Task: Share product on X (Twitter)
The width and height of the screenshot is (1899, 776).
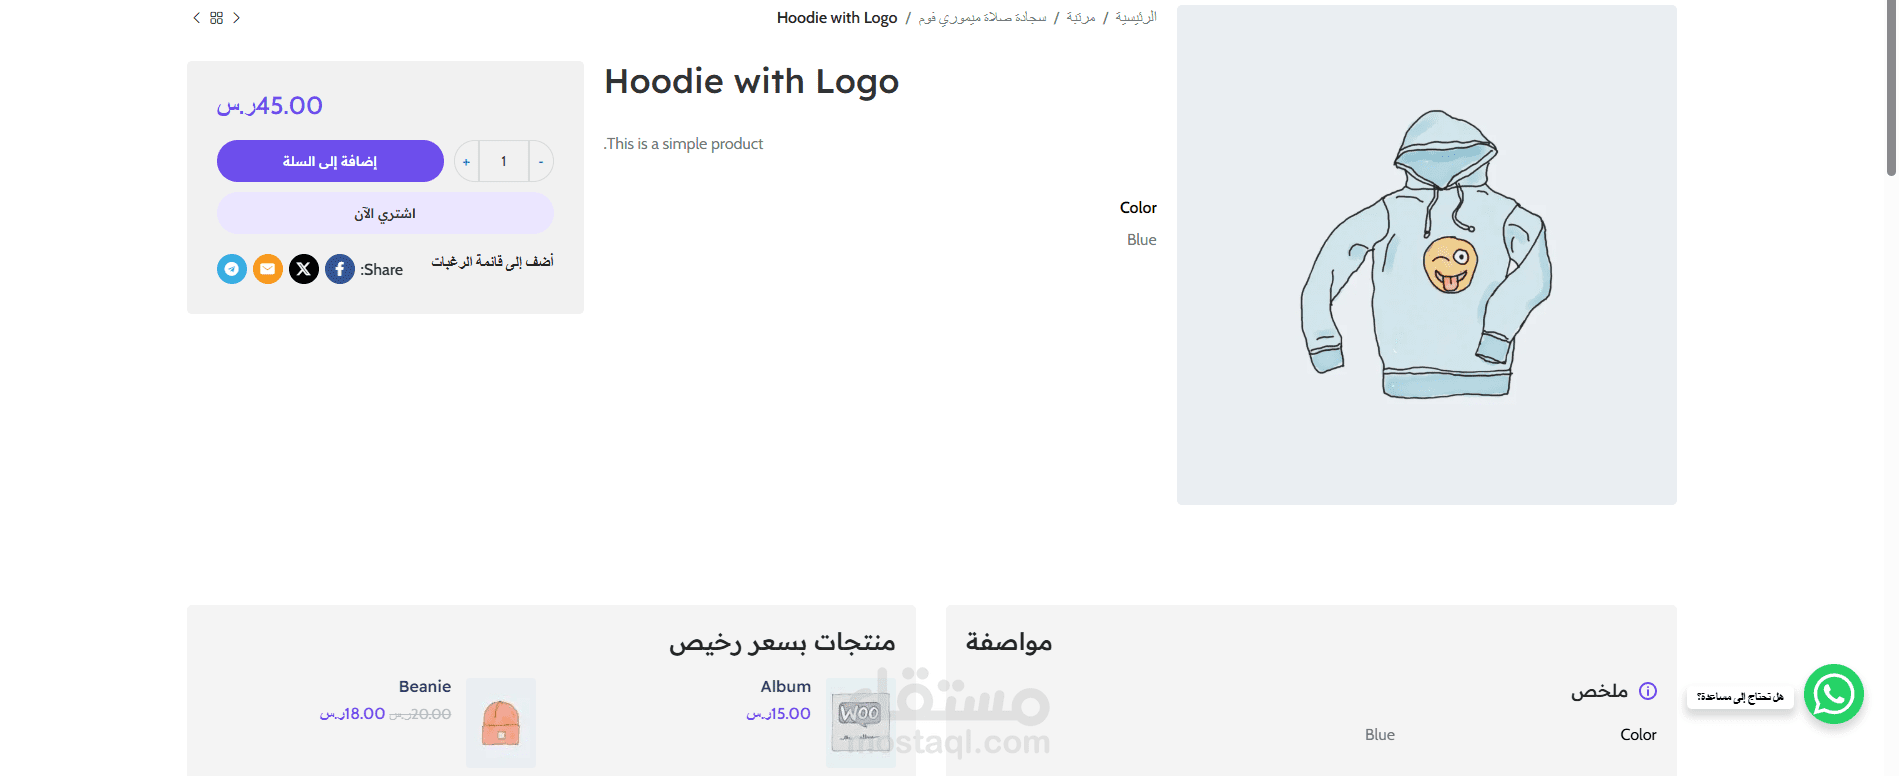Action: point(304,269)
